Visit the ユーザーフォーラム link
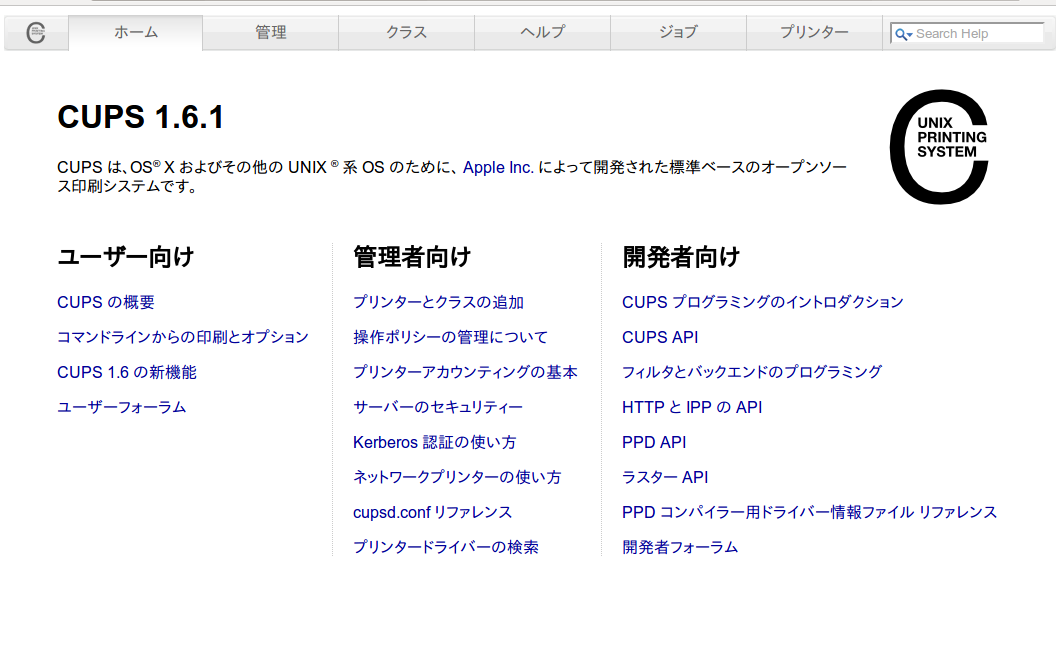Image resolution: width=1056 pixels, height=656 pixels. (x=122, y=407)
